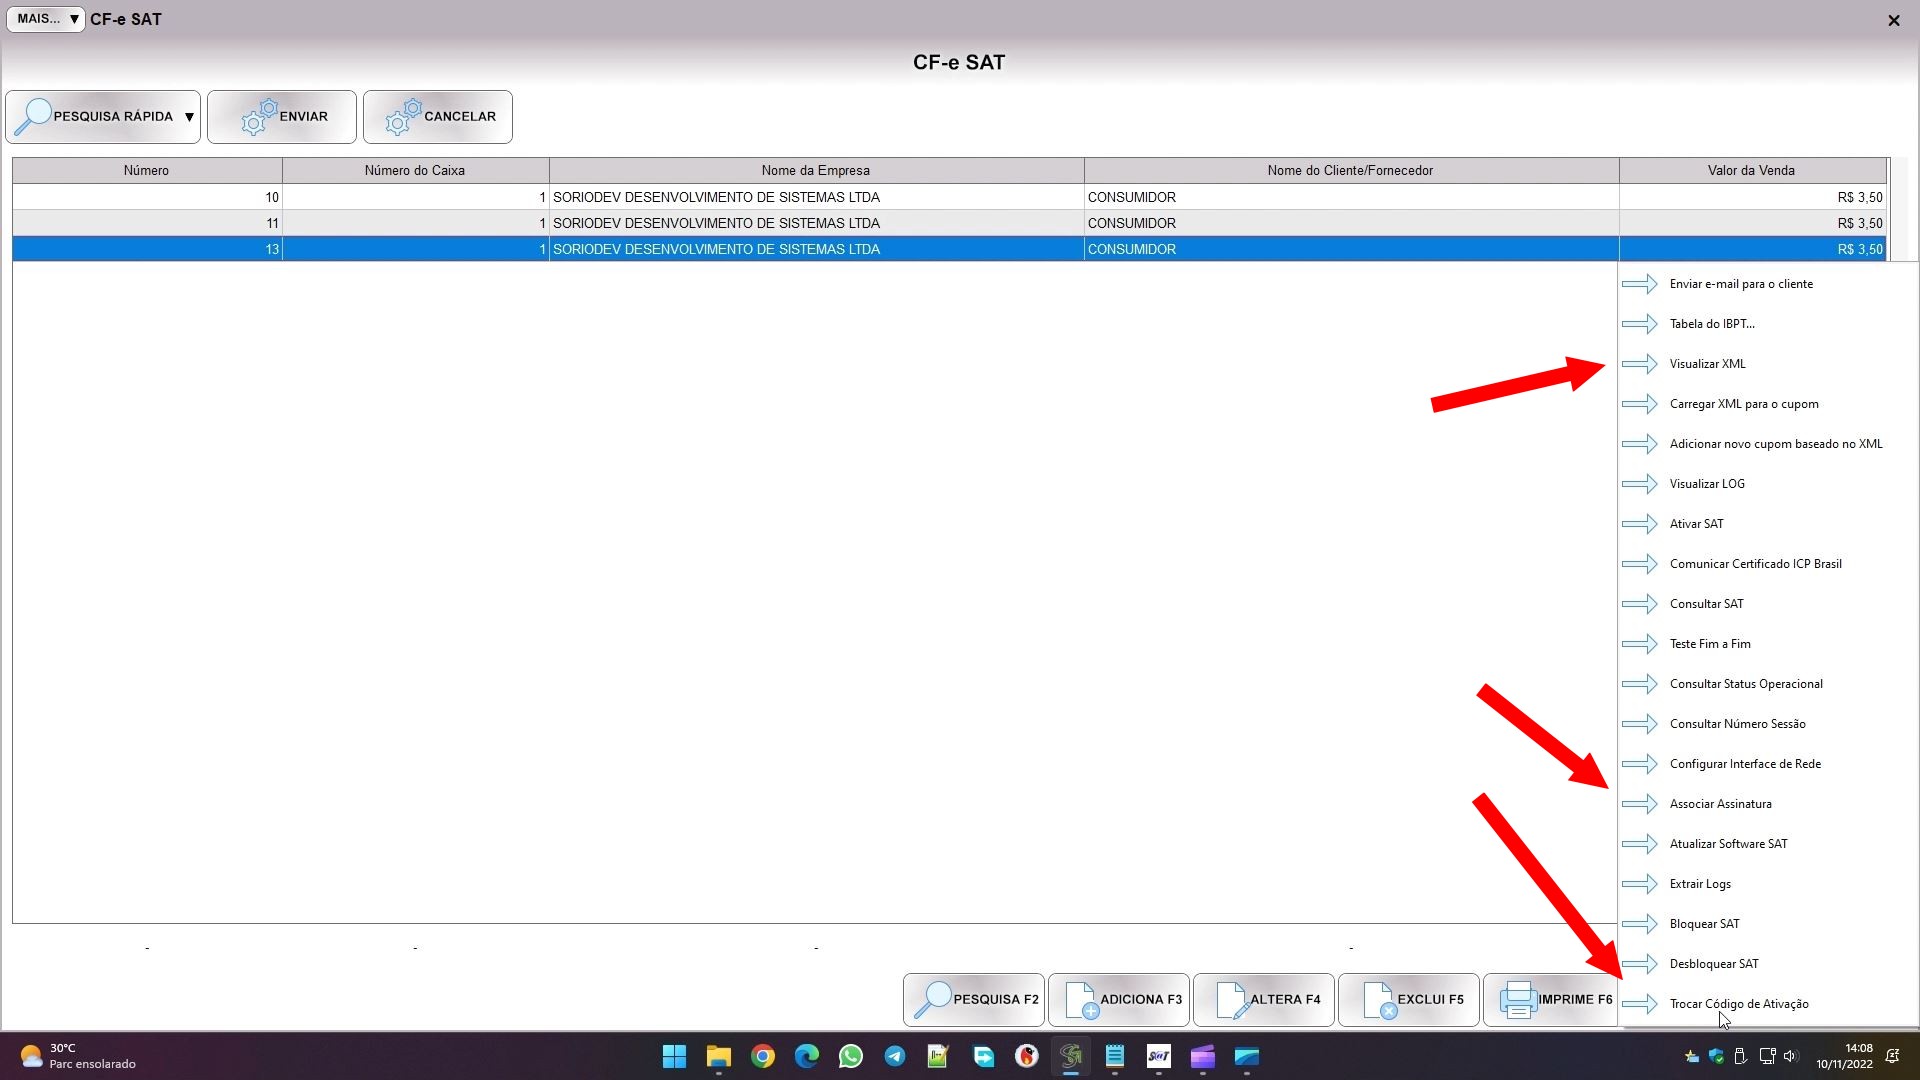Select Extrair Logs from the menu
The image size is (1920, 1080).
pos(1699,884)
